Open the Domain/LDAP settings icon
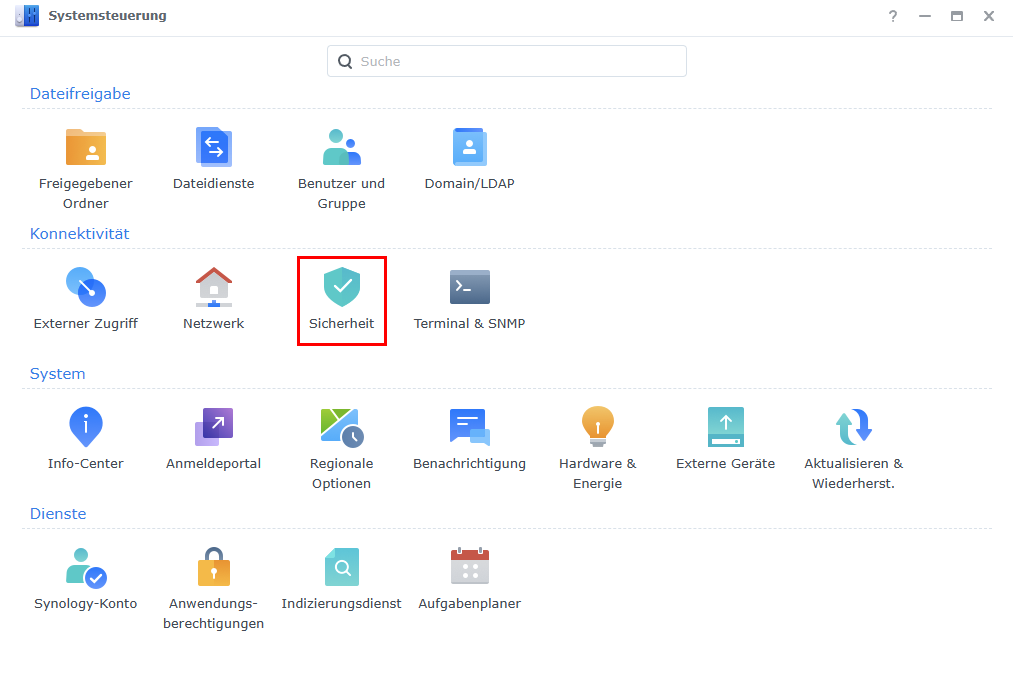The image size is (1013, 691). click(x=469, y=148)
